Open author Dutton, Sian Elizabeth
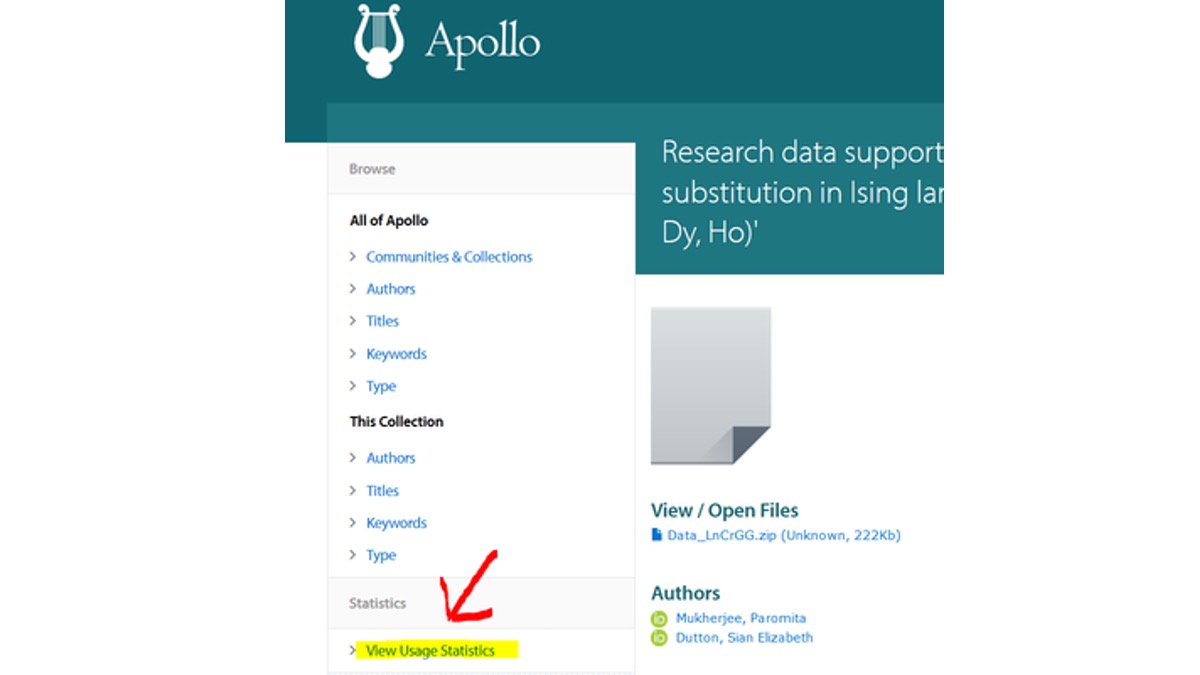Viewport: 1200px width, 675px height. [x=744, y=637]
